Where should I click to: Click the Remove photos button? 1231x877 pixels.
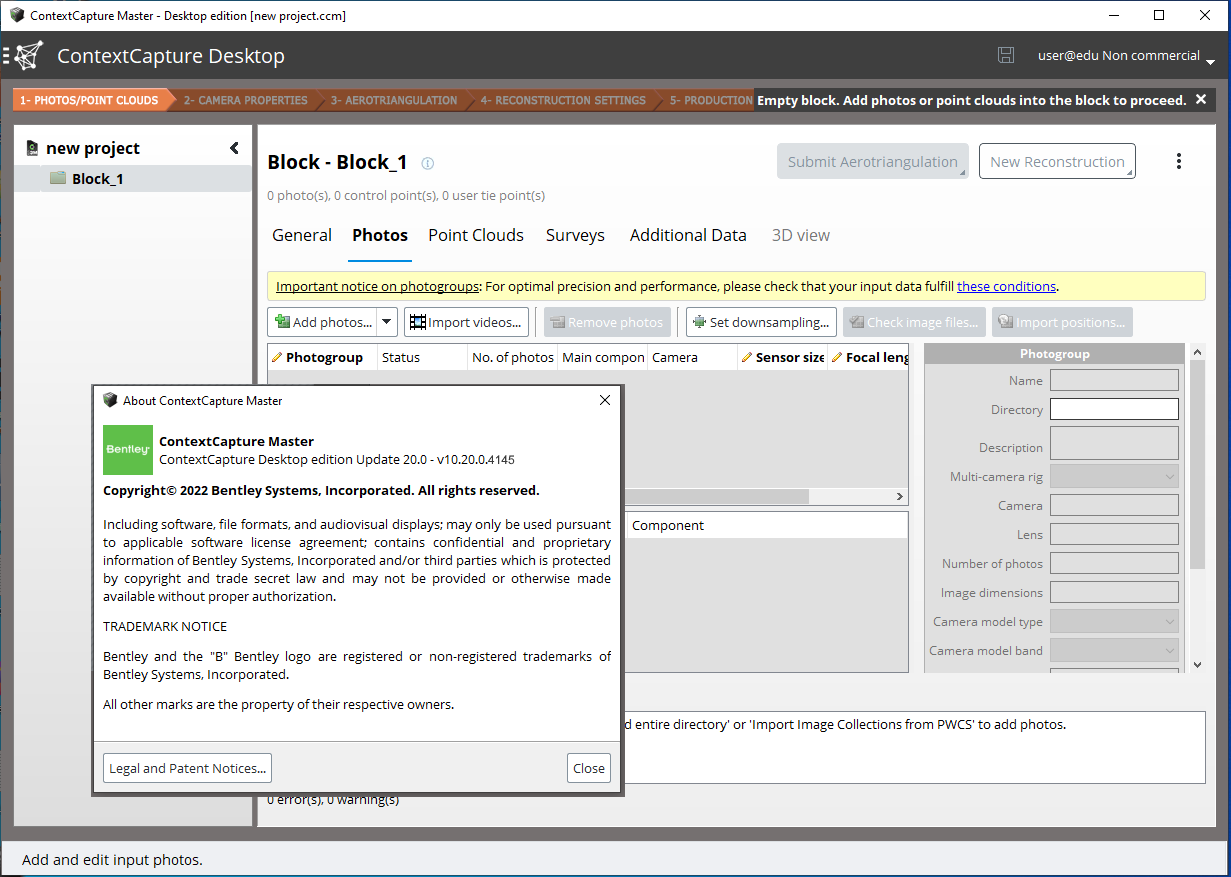606,322
